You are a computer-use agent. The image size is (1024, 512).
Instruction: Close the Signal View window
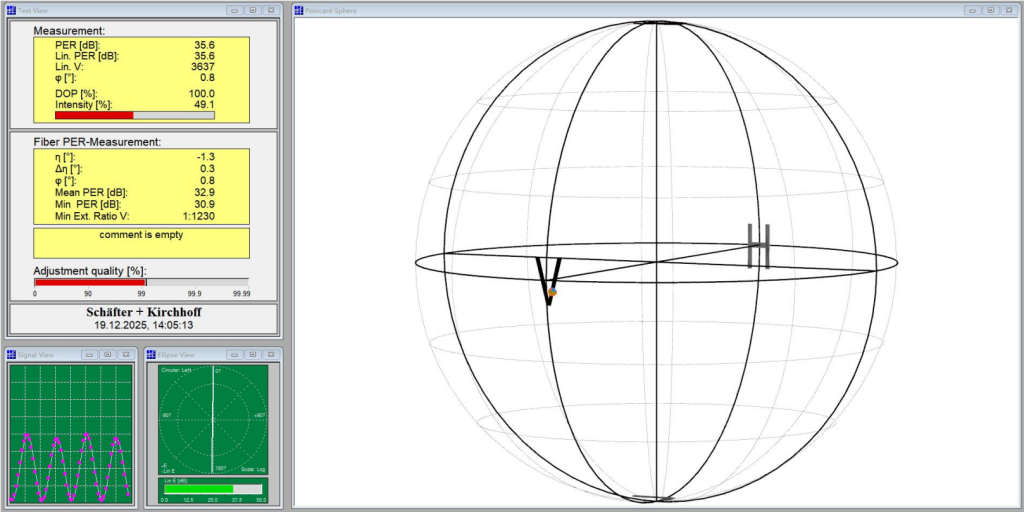pyautogui.click(x=126, y=355)
